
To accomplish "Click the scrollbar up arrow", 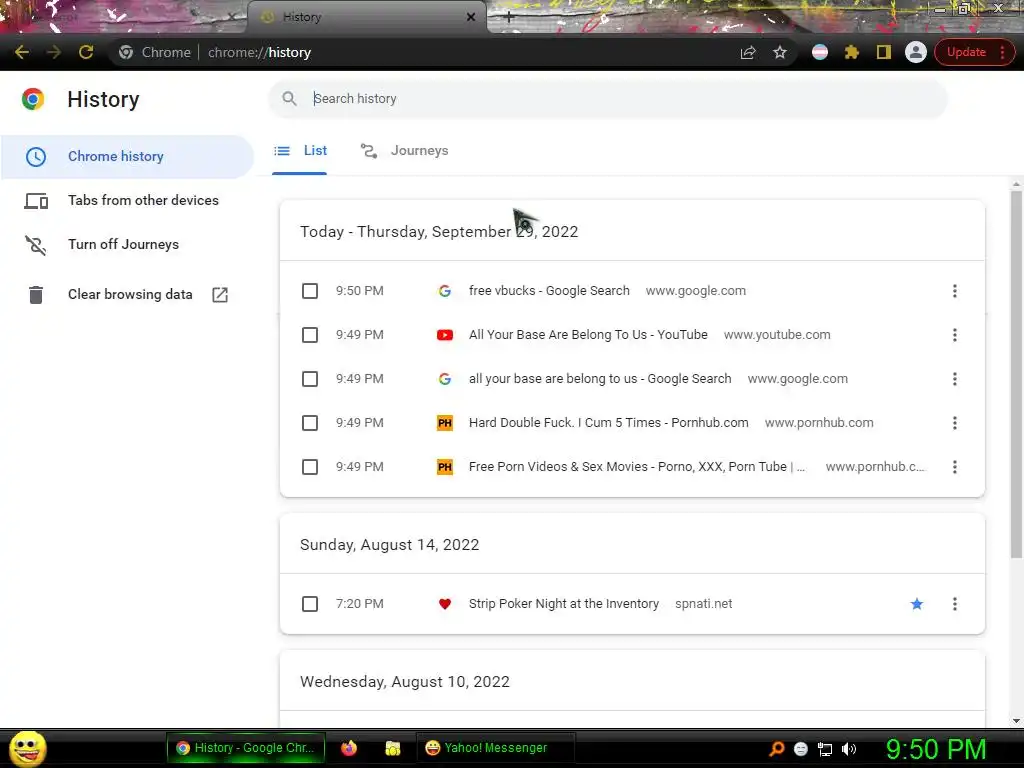I will pyautogui.click(x=1016, y=184).
